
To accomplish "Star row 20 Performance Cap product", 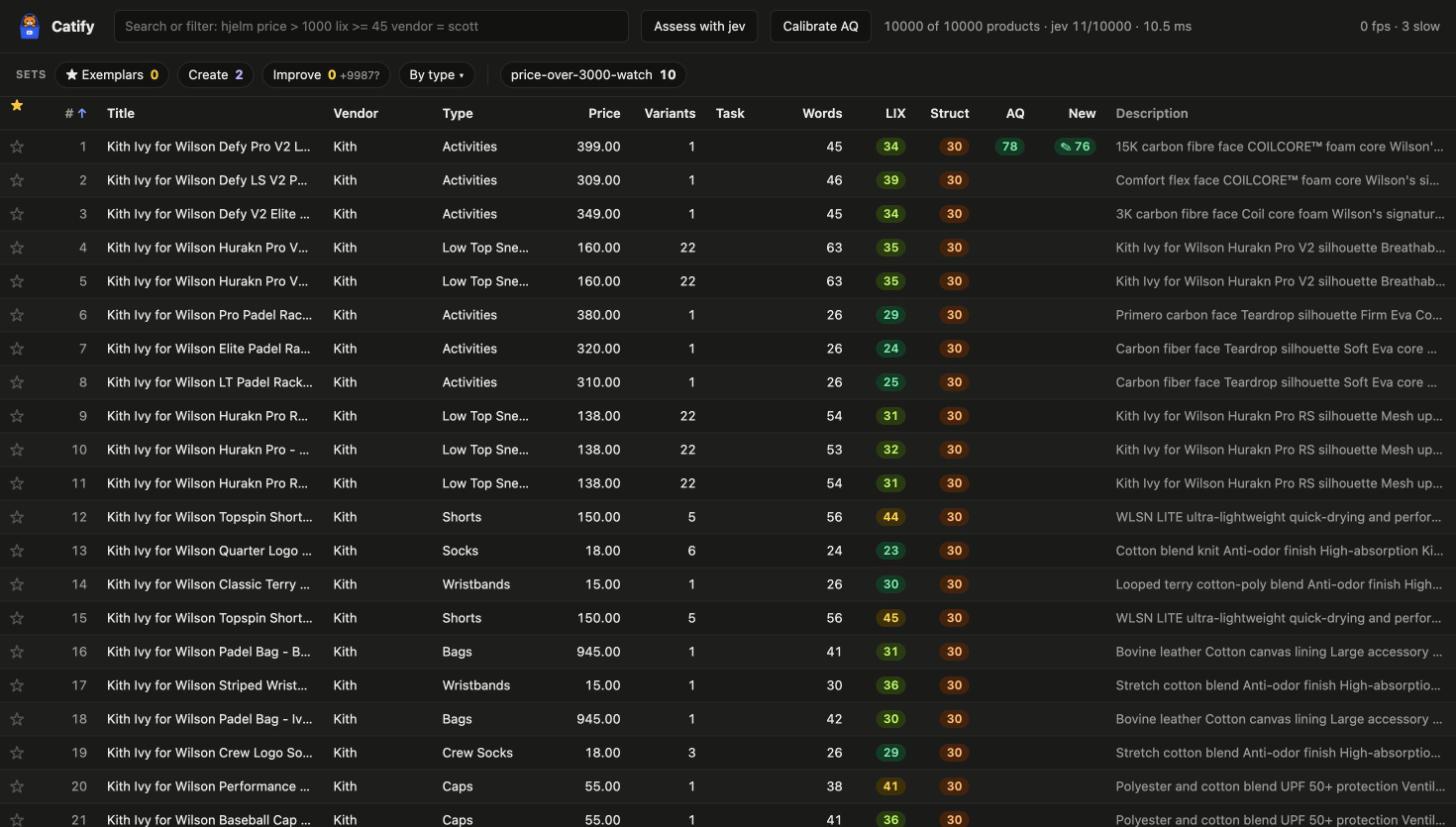I will (x=17, y=787).
